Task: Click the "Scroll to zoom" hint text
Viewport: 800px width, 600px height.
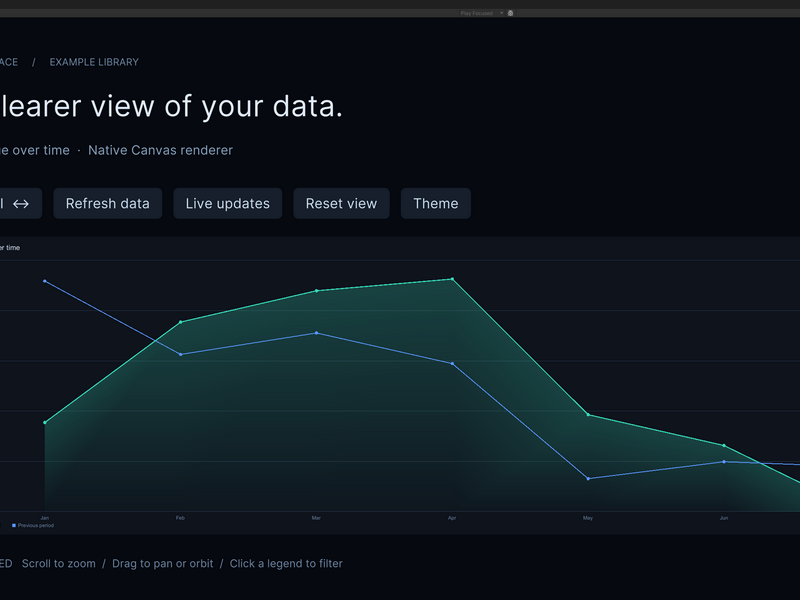Action: pyautogui.click(x=59, y=563)
